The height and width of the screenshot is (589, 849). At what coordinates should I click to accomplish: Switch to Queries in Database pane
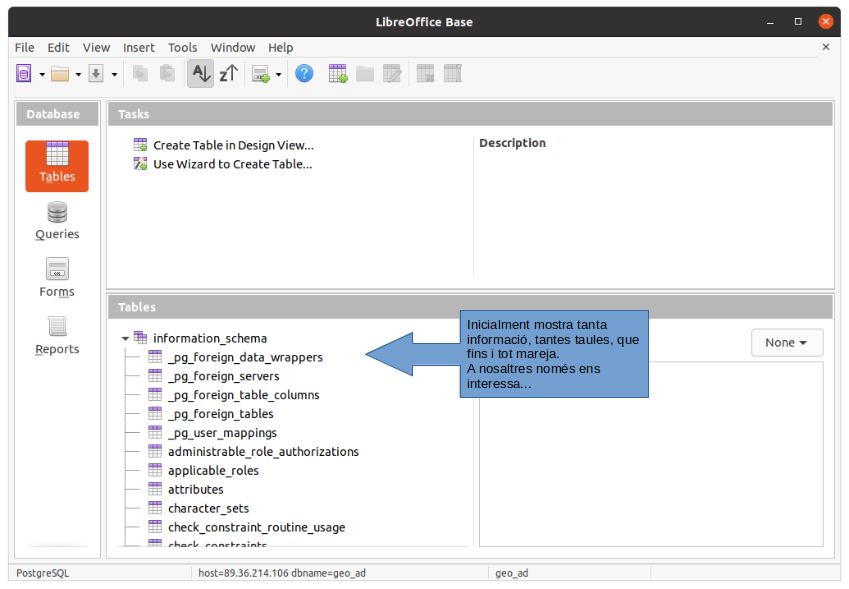57,221
